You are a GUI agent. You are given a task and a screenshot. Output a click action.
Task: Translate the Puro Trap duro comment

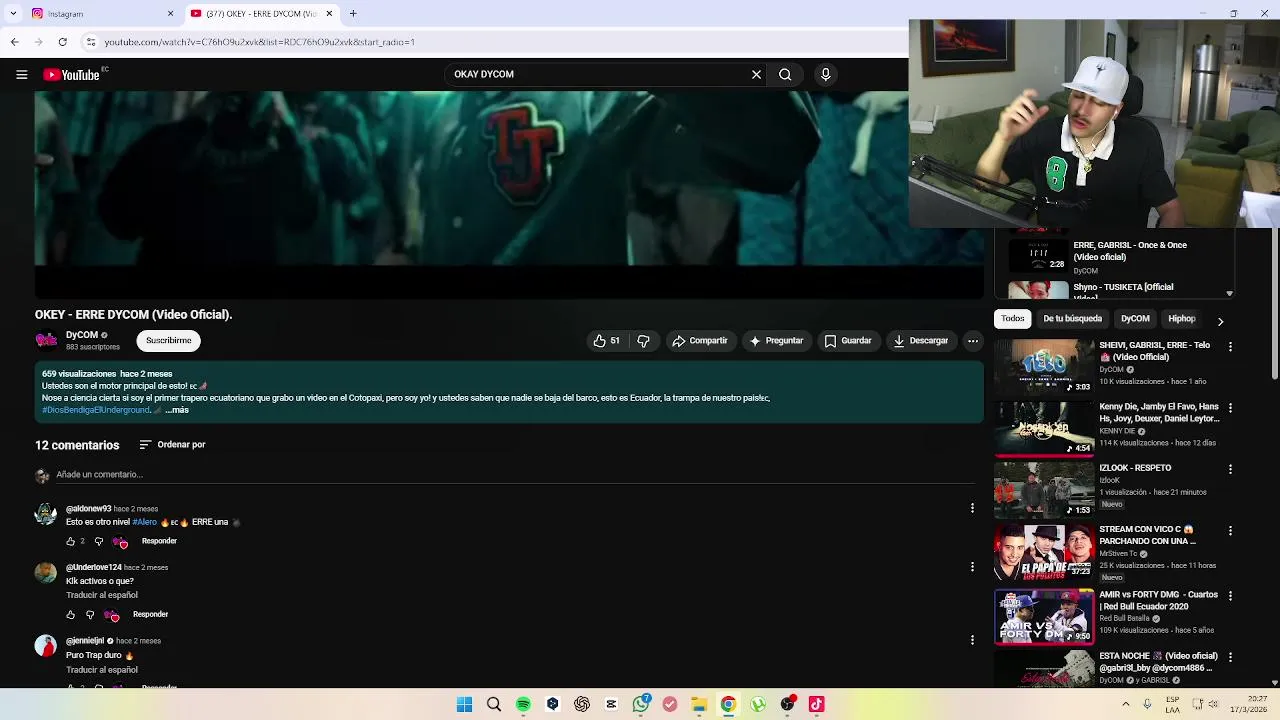102,670
